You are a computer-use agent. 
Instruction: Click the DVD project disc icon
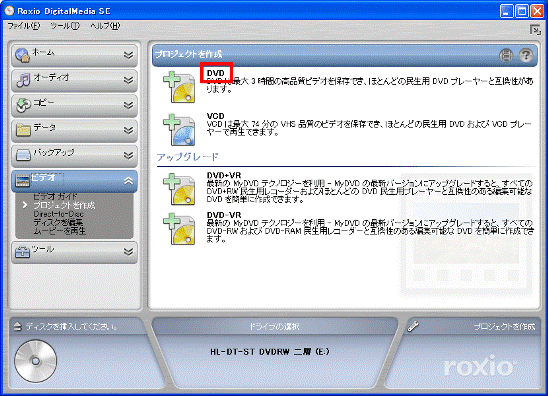coord(179,87)
